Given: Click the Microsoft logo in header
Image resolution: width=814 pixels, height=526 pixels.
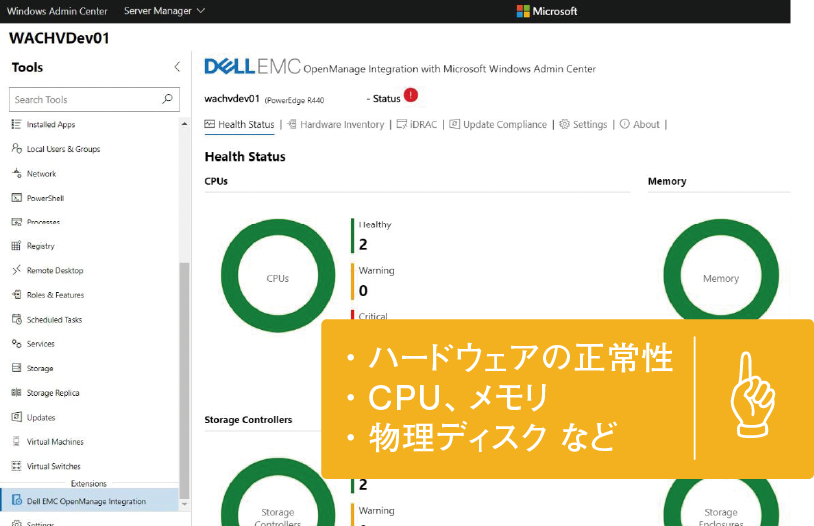Looking at the screenshot, I should (x=547, y=11).
